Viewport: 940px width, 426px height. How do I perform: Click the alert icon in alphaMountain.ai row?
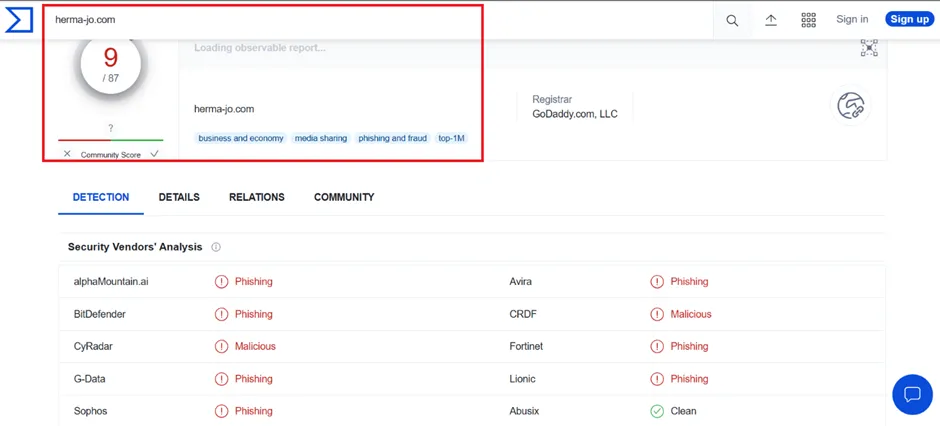click(221, 282)
